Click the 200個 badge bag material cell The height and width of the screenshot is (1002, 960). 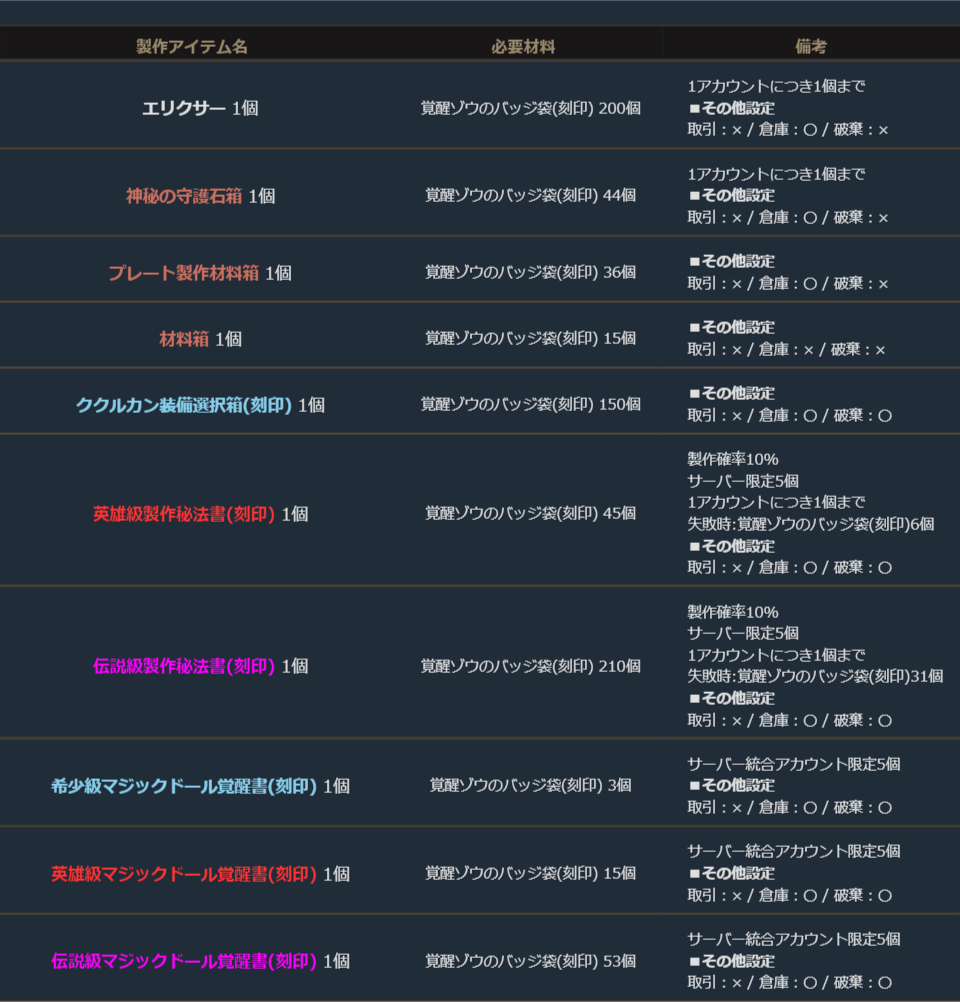coord(530,108)
